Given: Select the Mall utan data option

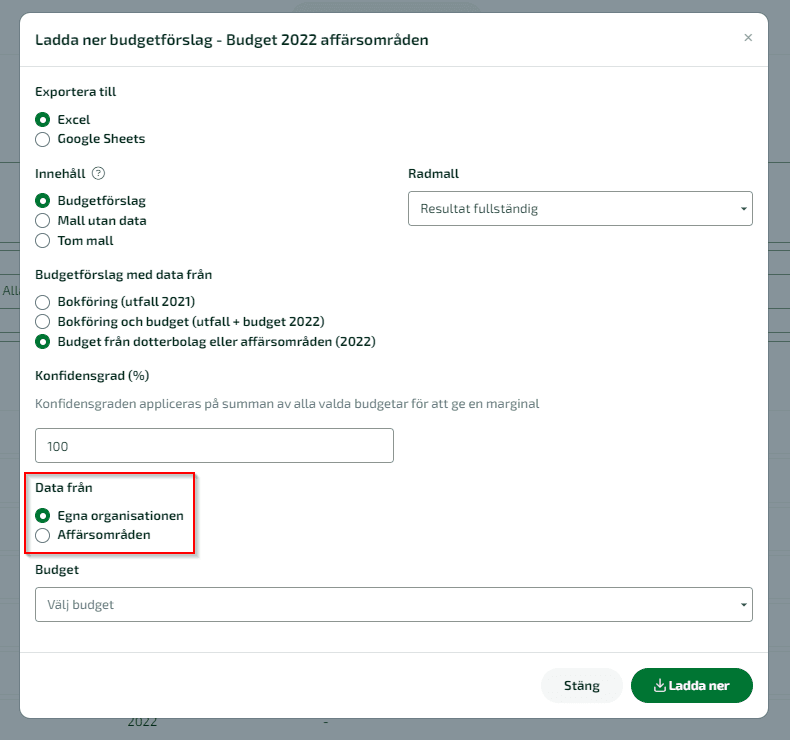Looking at the screenshot, I should (43, 221).
